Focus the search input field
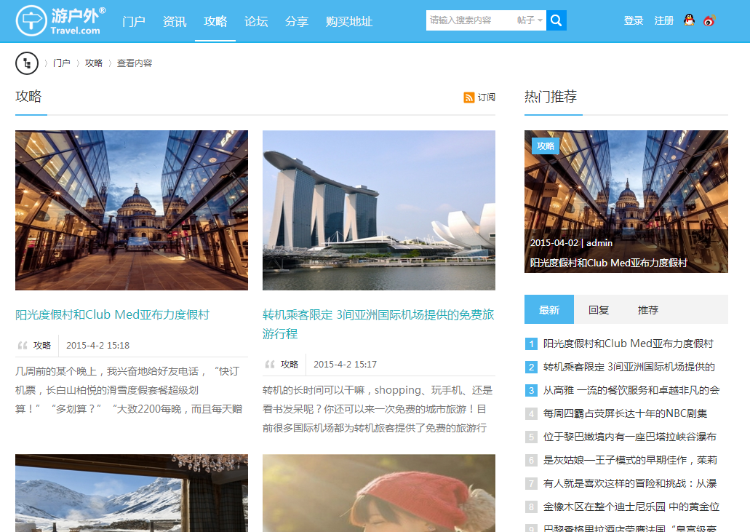Screen dimensions: 750x532 (x=470, y=20)
